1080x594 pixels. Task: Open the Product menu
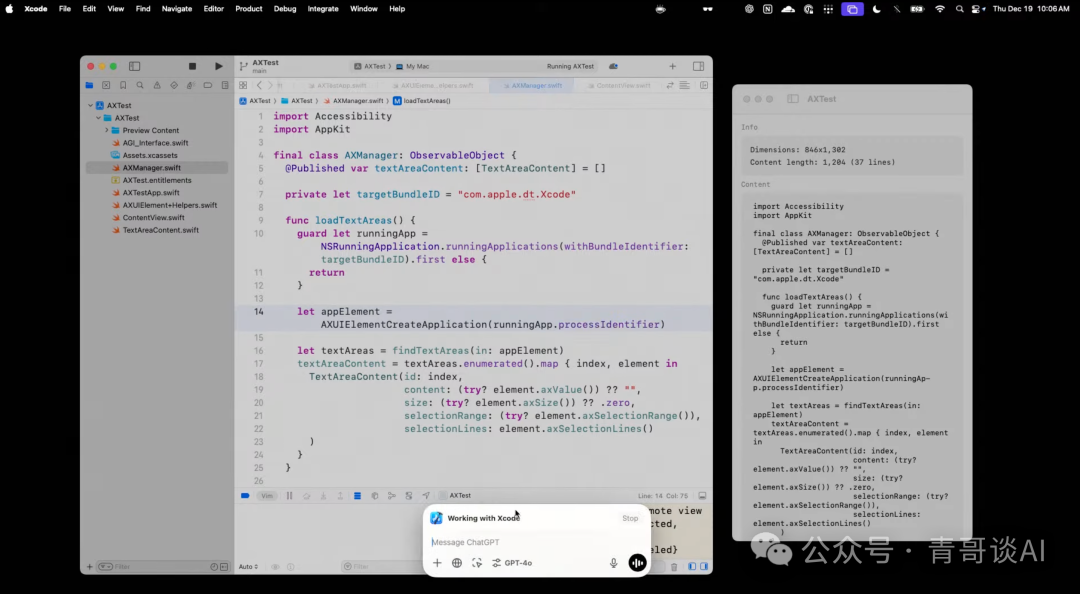click(249, 9)
